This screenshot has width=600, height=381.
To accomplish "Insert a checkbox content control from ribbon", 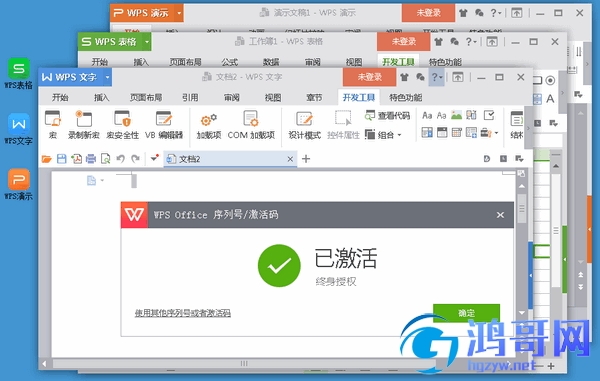I will coord(489,115).
